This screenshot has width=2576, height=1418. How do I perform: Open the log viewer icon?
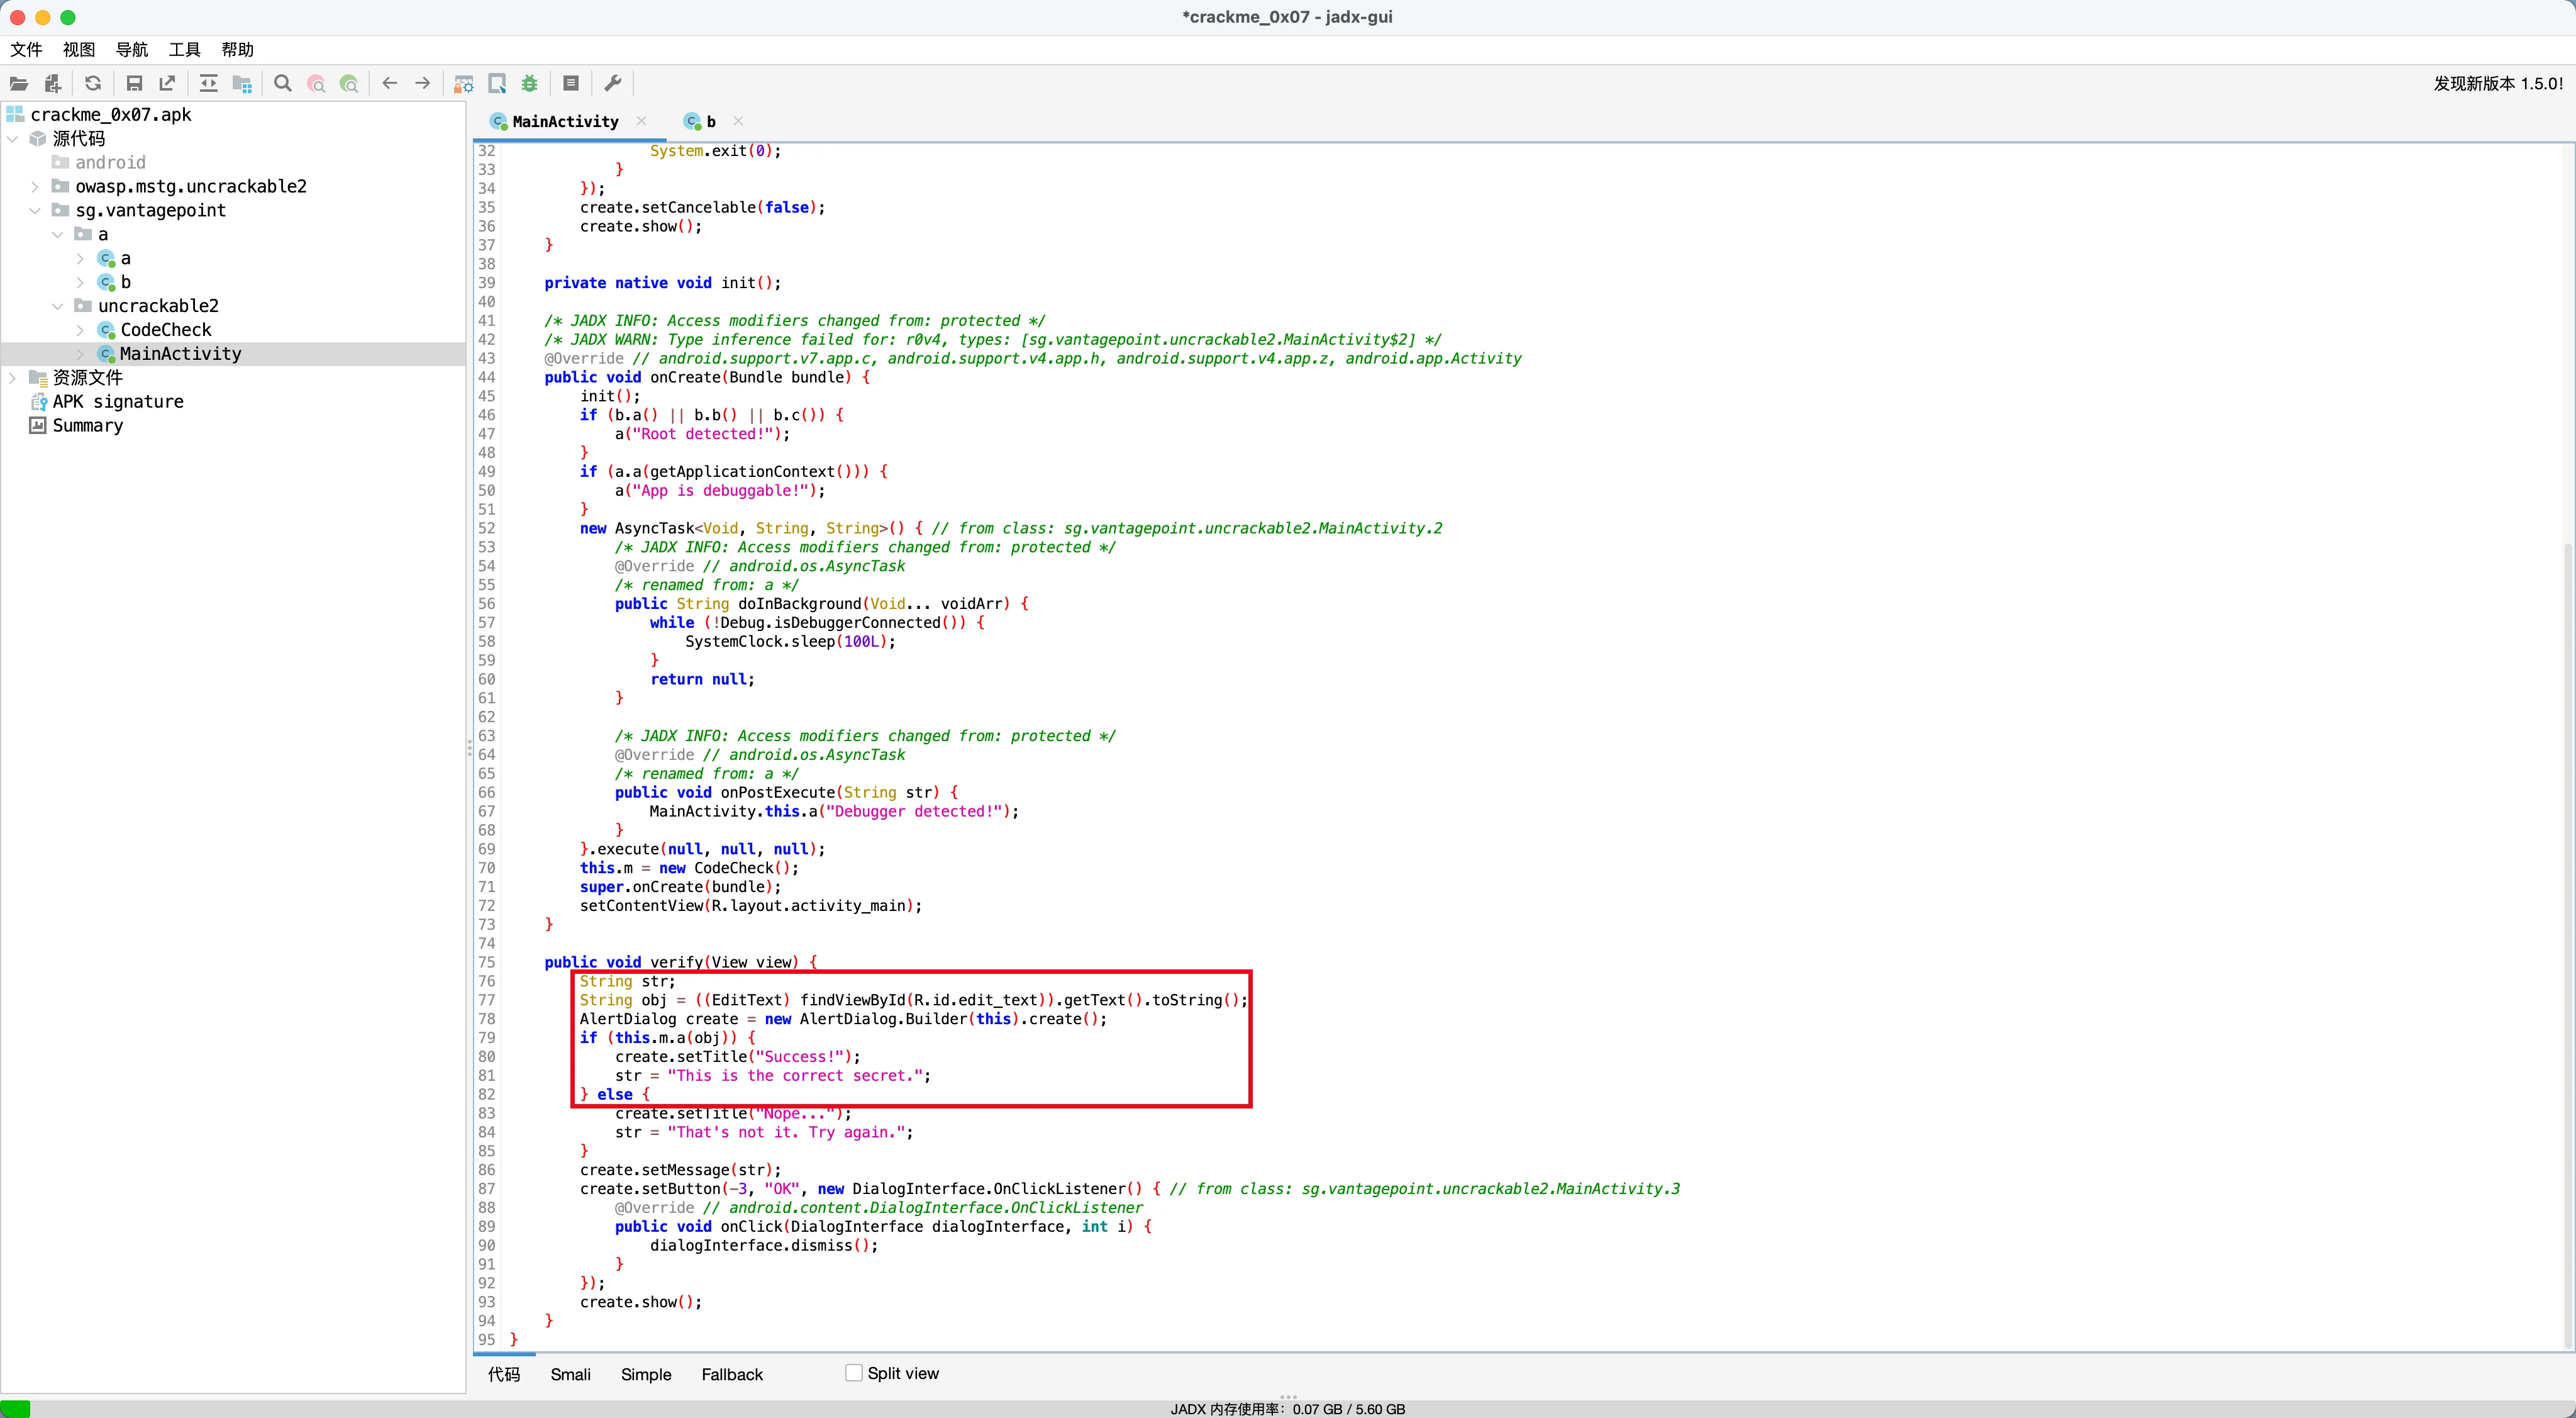[x=571, y=84]
